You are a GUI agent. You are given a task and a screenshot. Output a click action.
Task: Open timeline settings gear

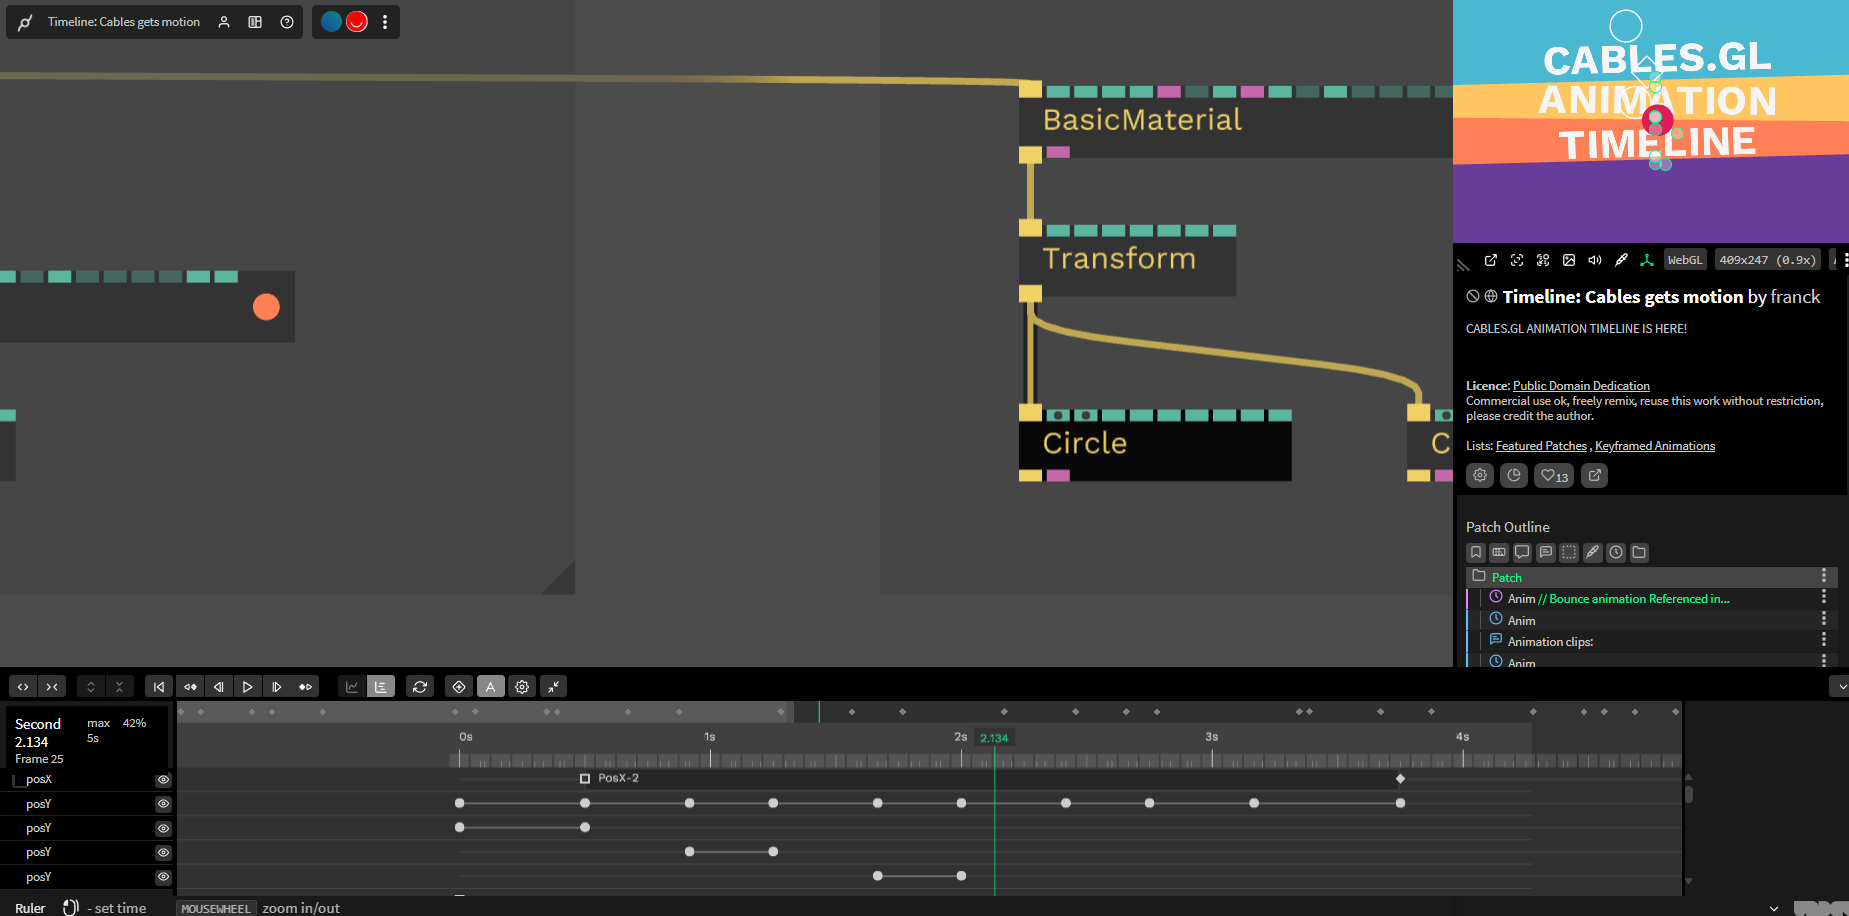pos(522,686)
